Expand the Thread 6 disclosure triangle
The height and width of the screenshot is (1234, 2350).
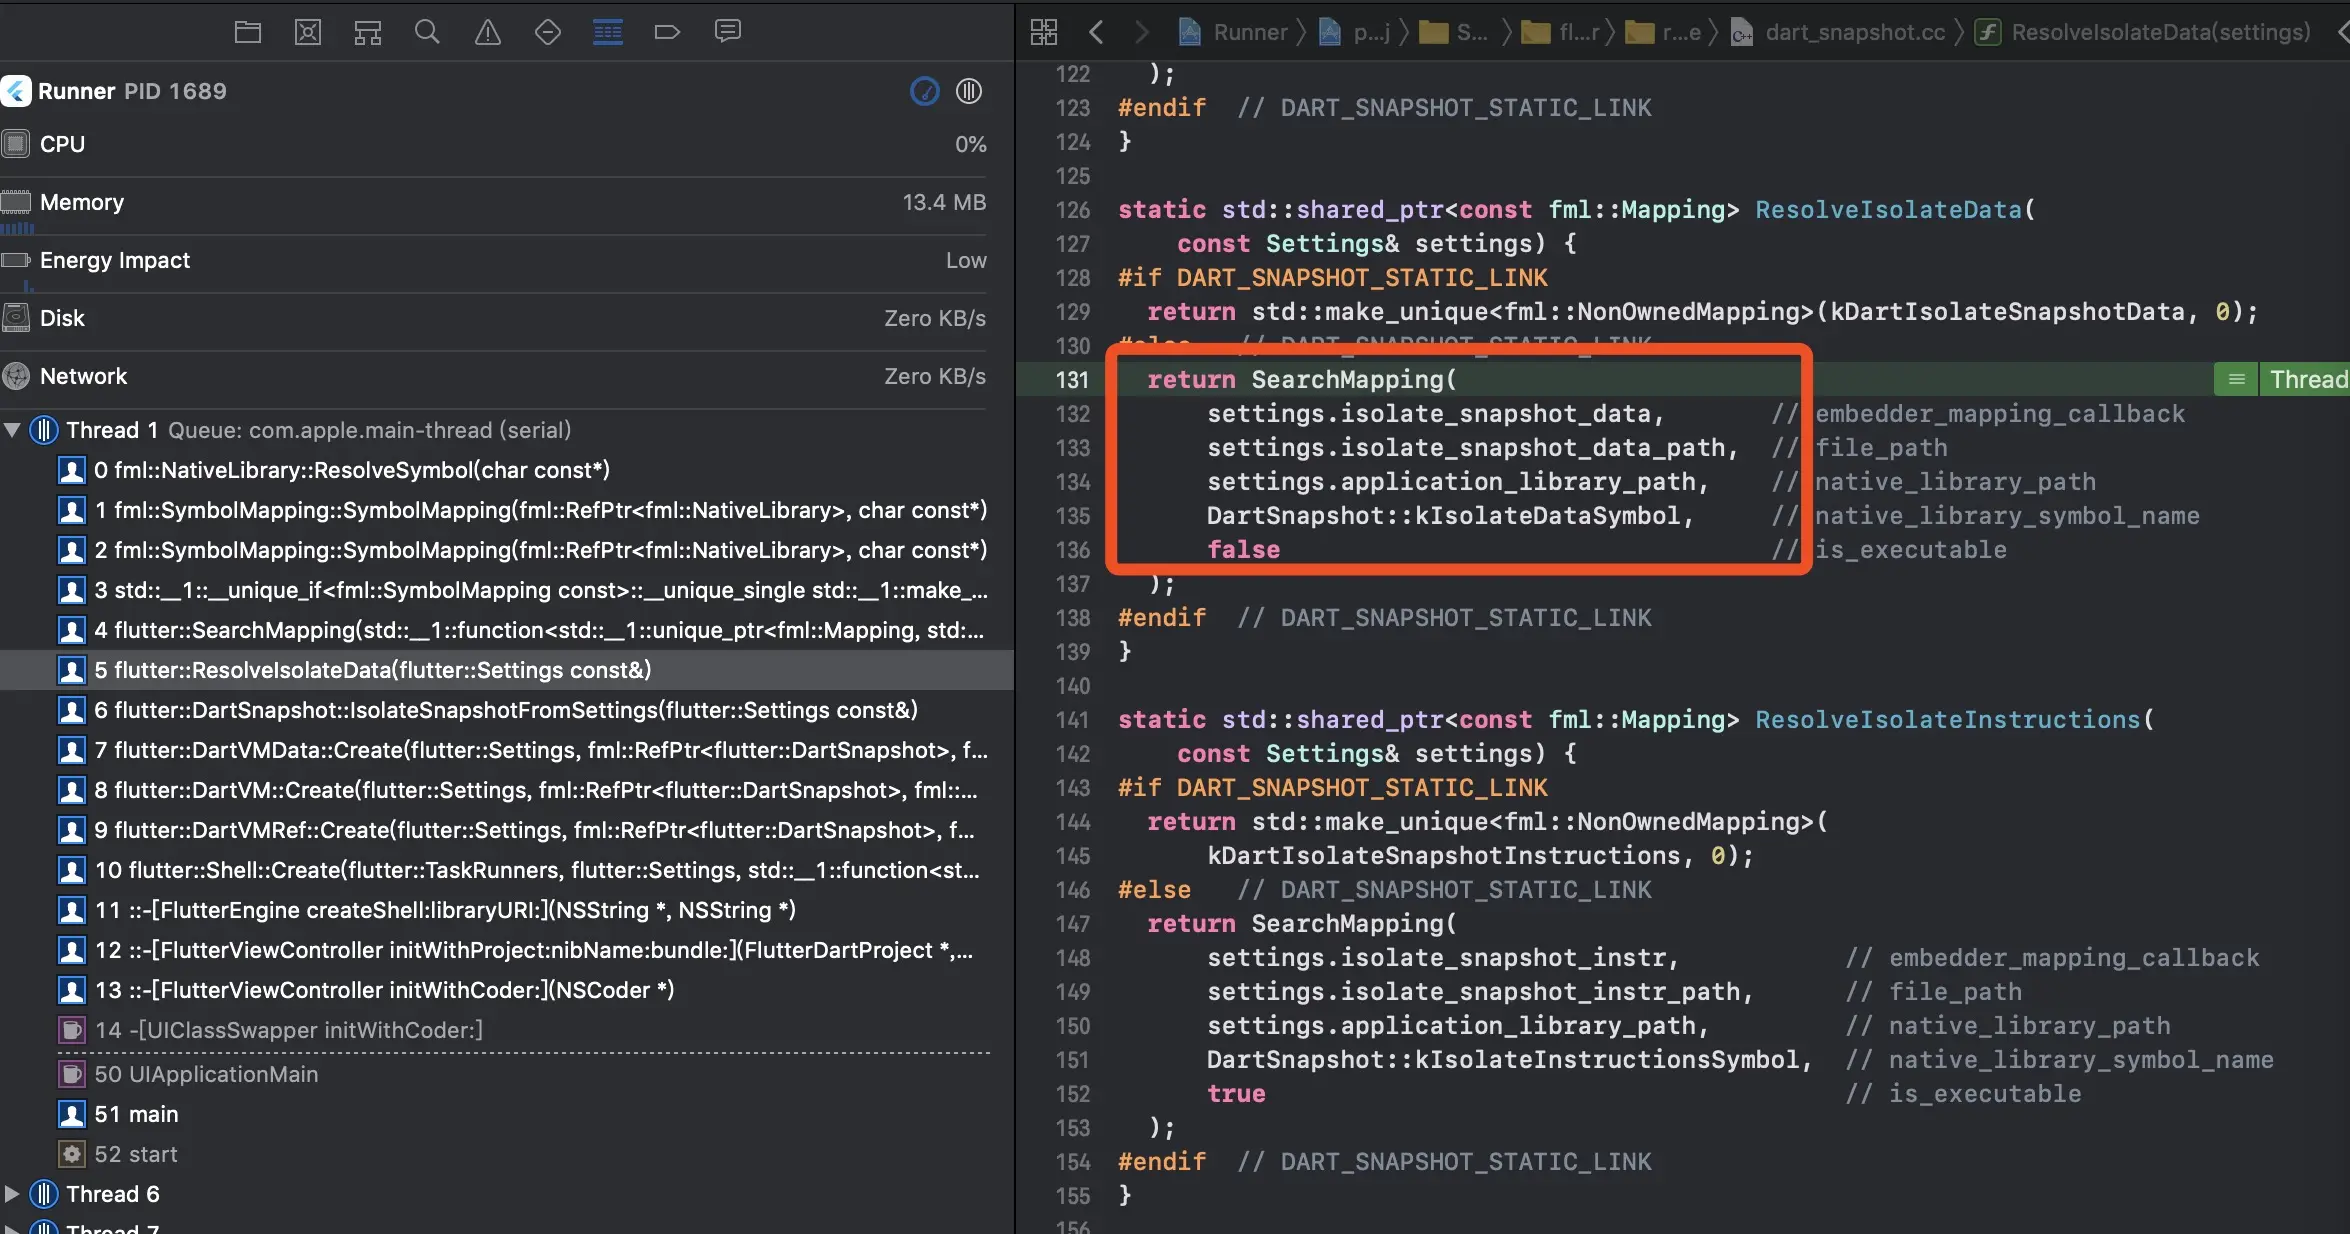click(12, 1194)
